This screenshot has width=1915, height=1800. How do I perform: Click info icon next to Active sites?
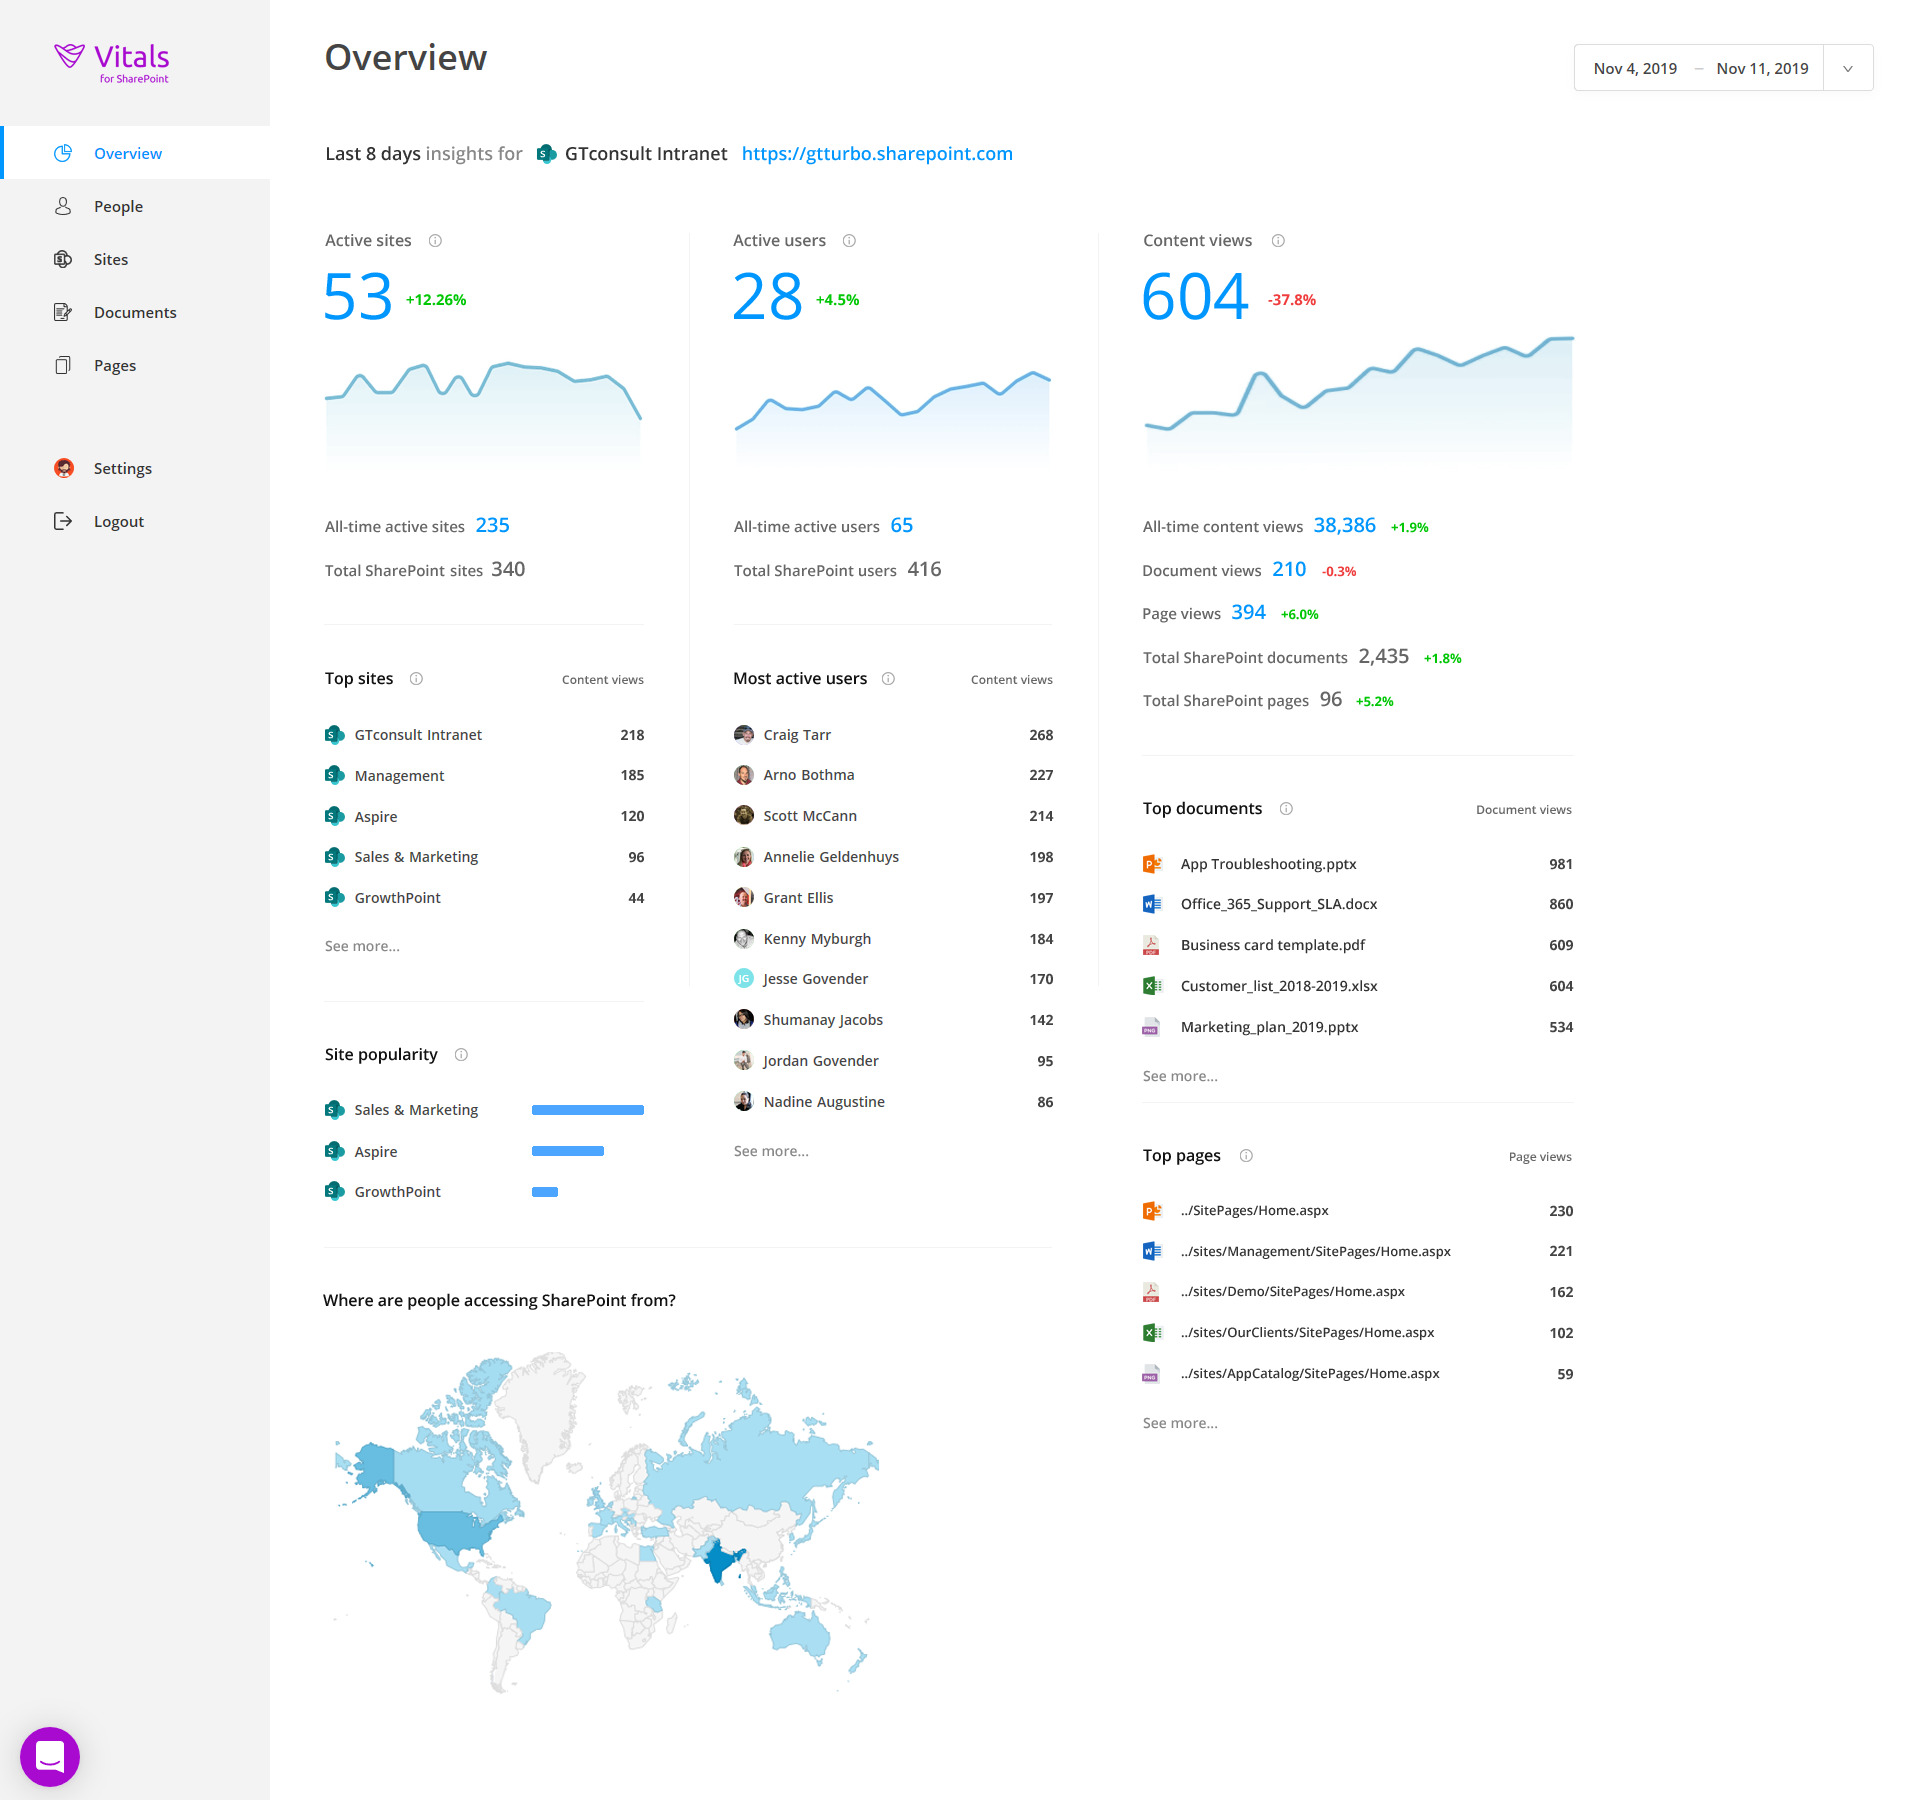(435, 241)
